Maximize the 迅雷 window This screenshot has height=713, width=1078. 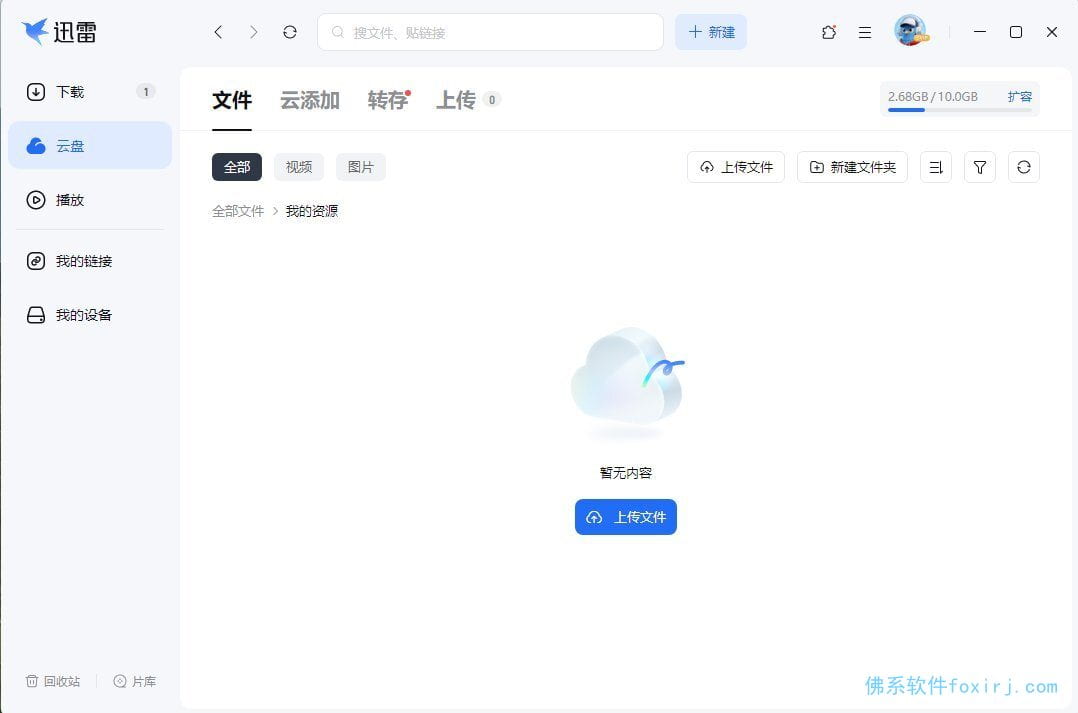click(x=1015, y=32)
